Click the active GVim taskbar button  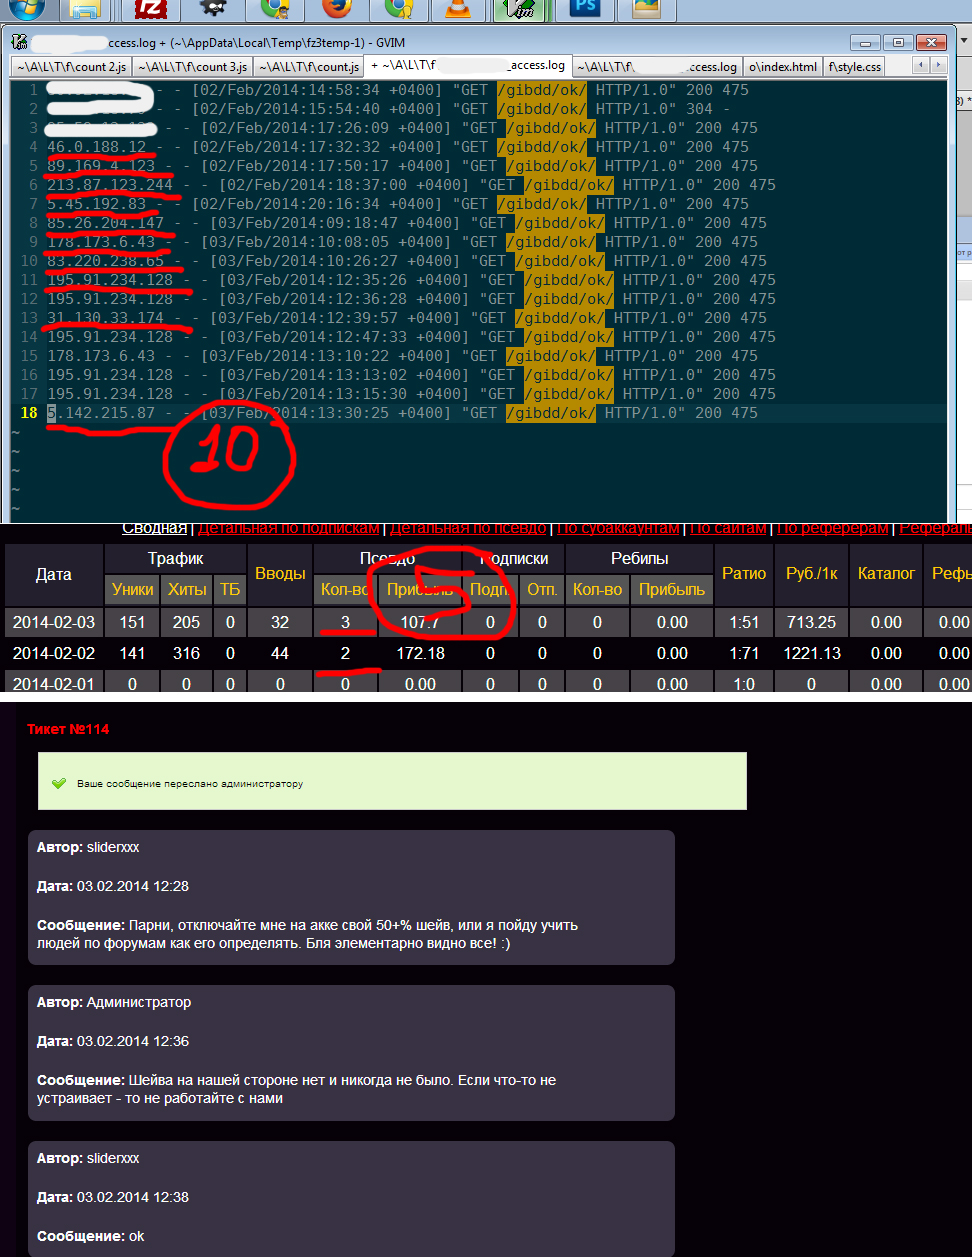coord(520,10)
